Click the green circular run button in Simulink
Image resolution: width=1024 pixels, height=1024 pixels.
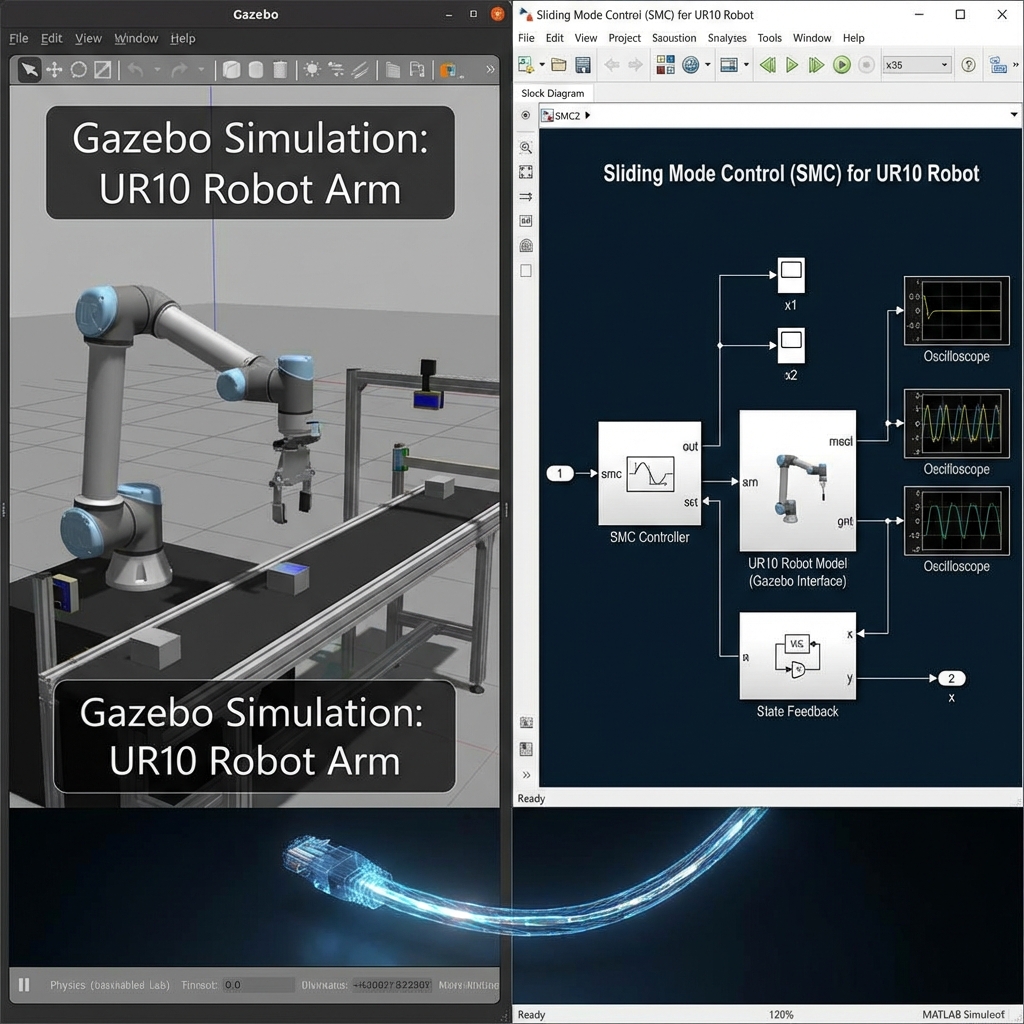[x=842, y=65]
